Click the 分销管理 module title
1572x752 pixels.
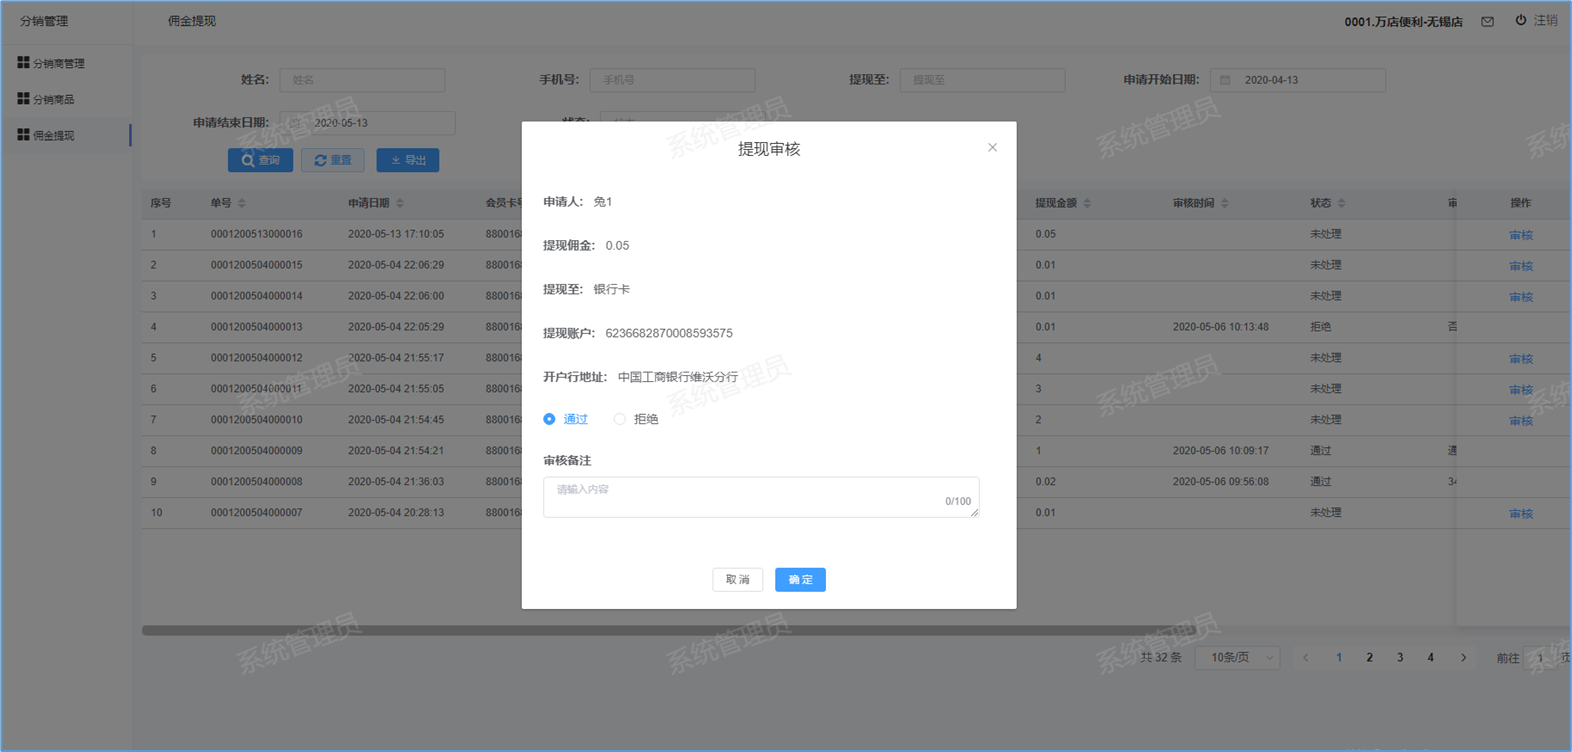(x=44, y=21)
